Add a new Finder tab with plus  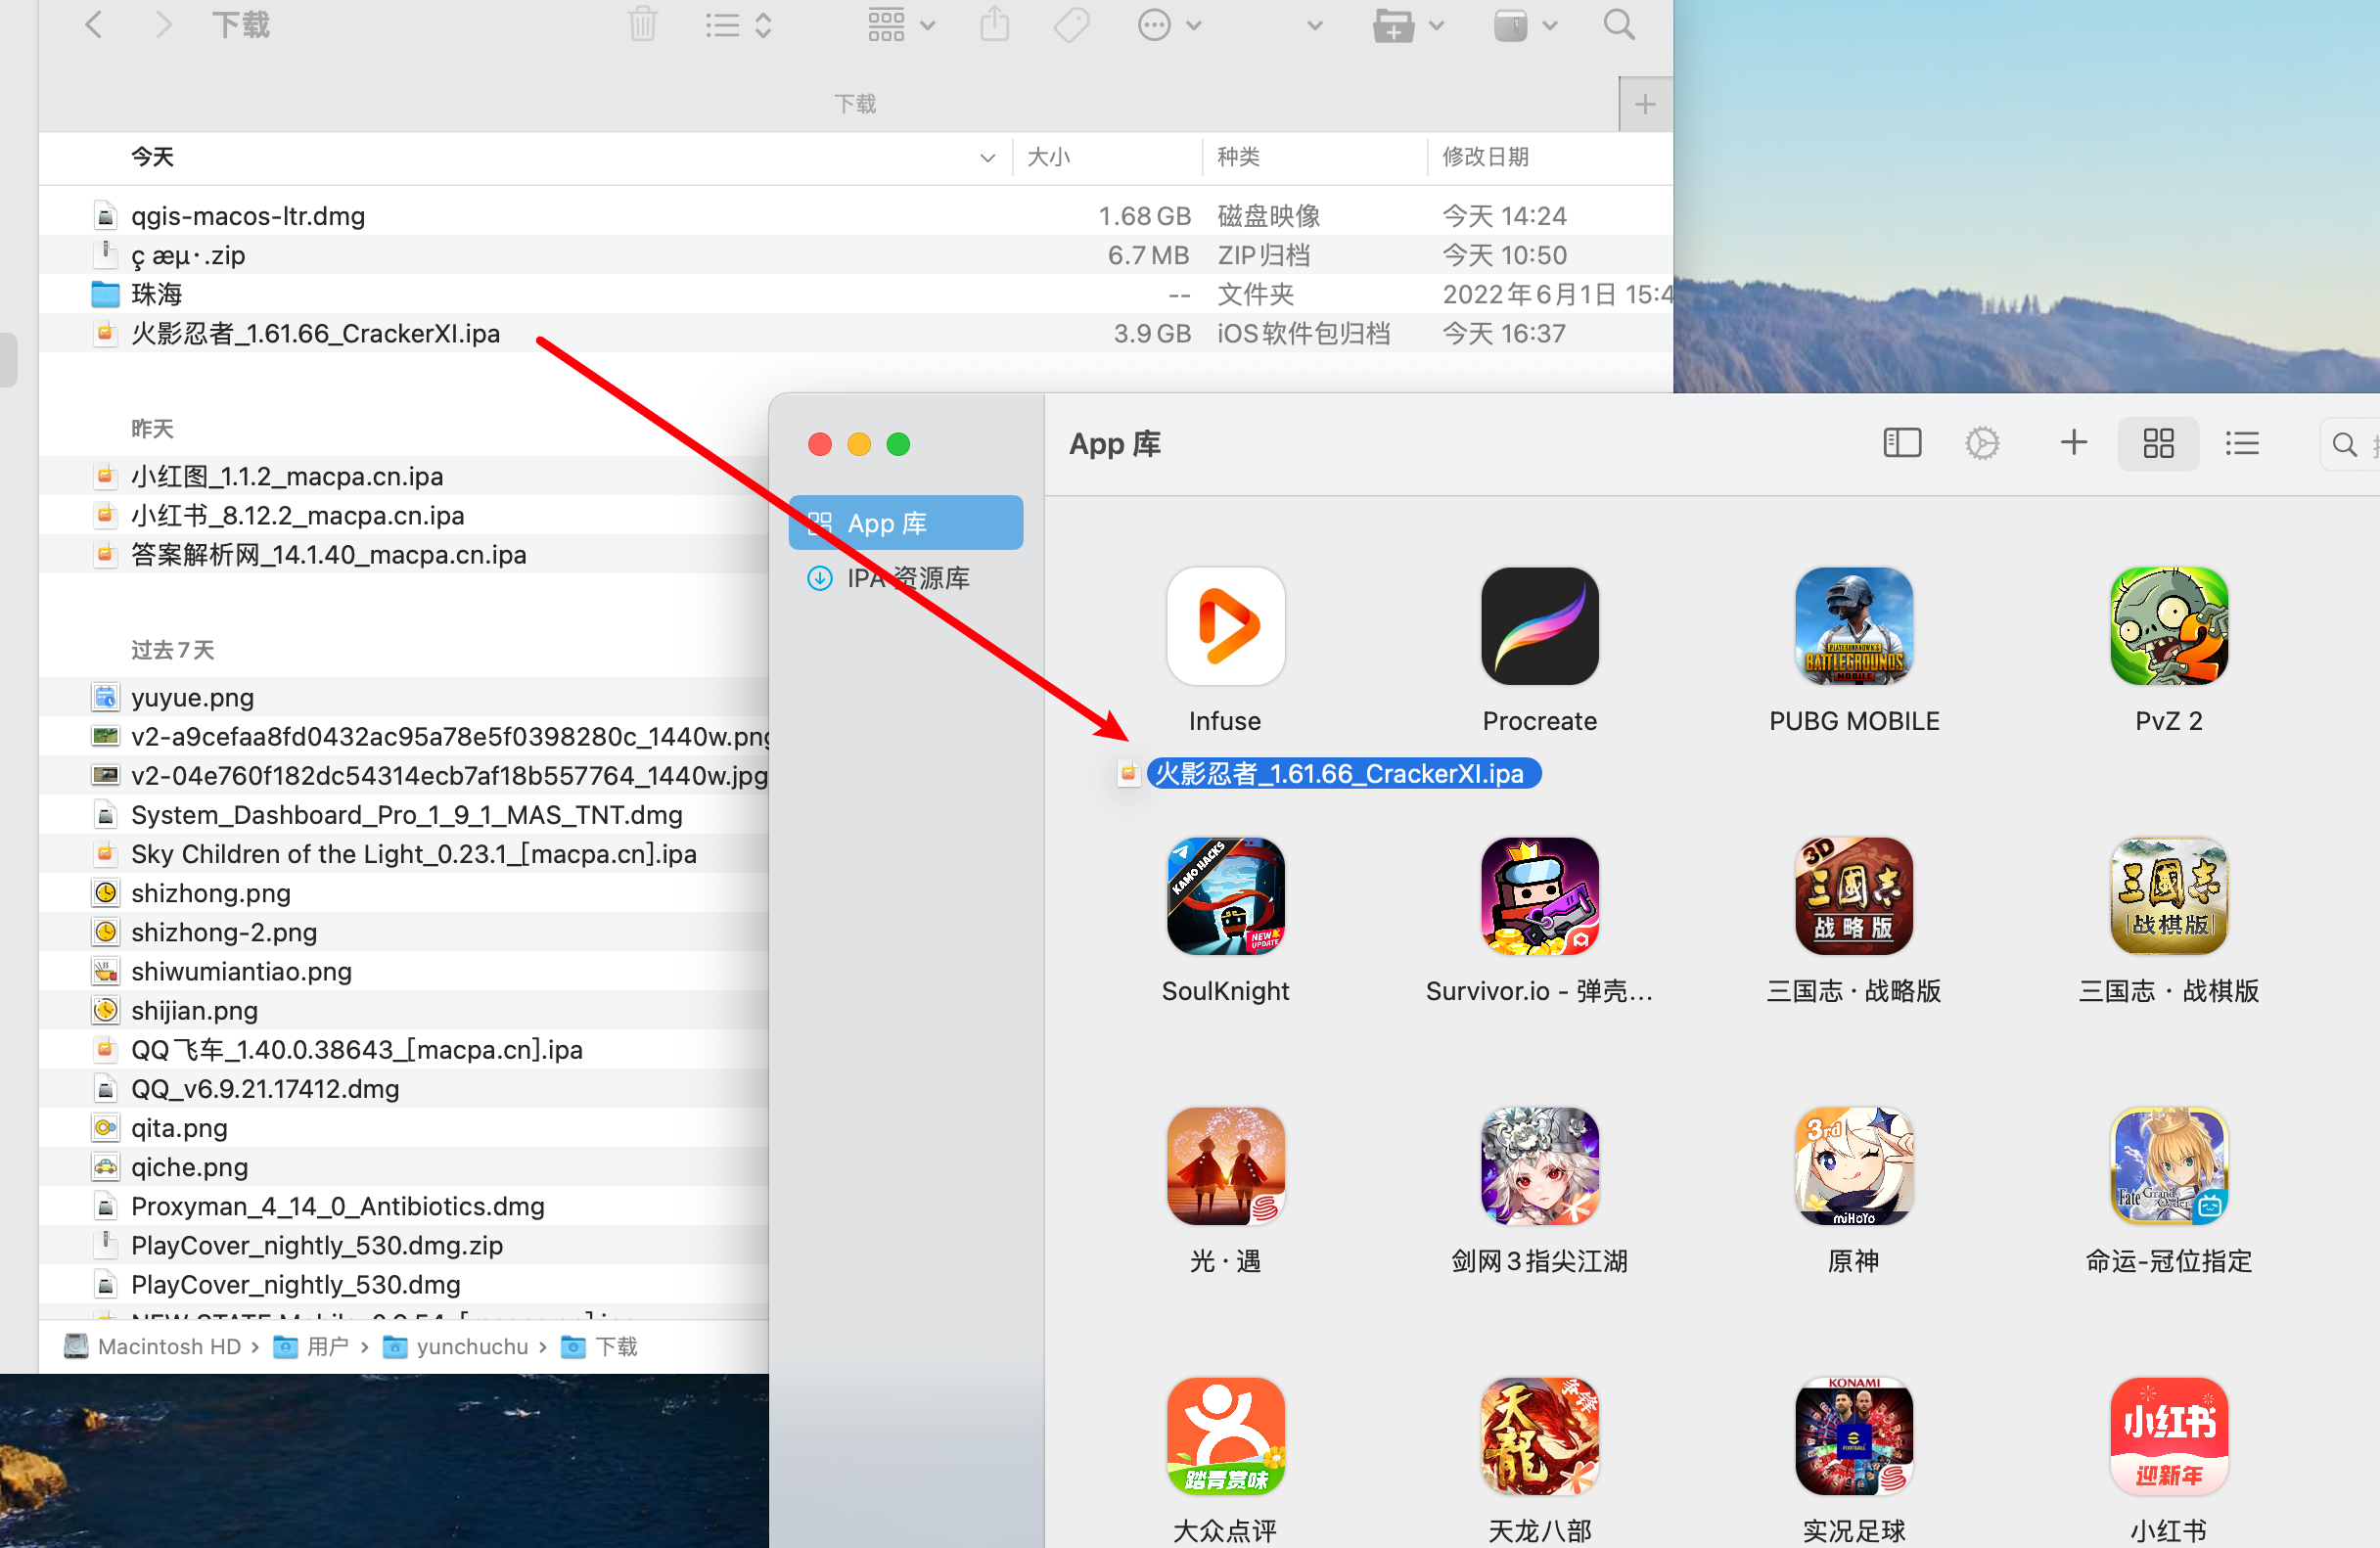pyautogui.click(x=1644, y=104)
